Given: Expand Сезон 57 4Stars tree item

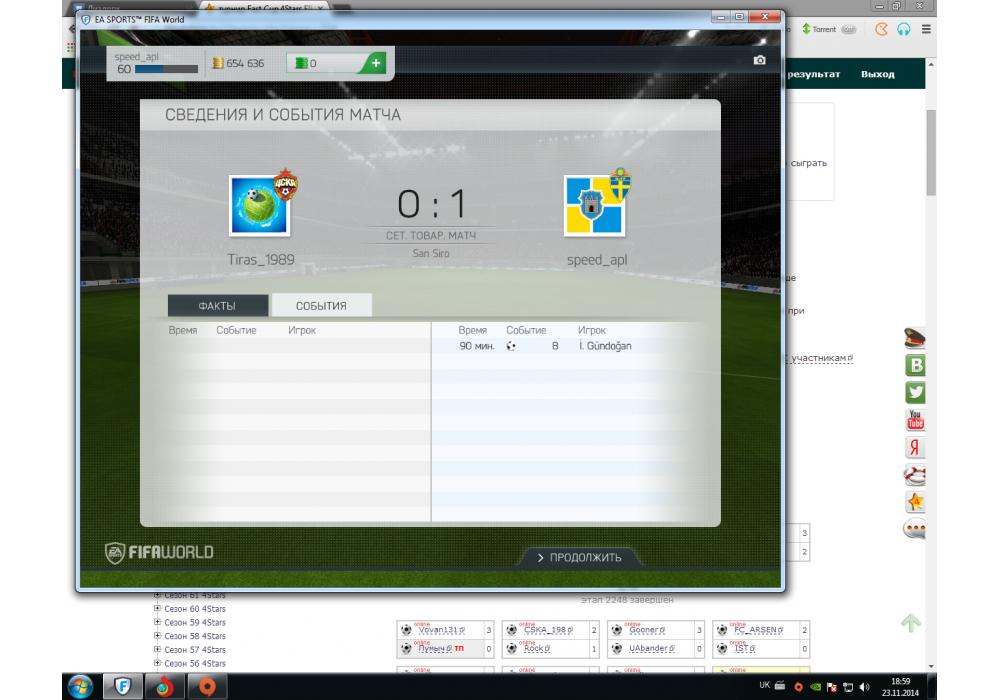Looking at the screenshot, I should pyautogui.click(x=157, y=649).
